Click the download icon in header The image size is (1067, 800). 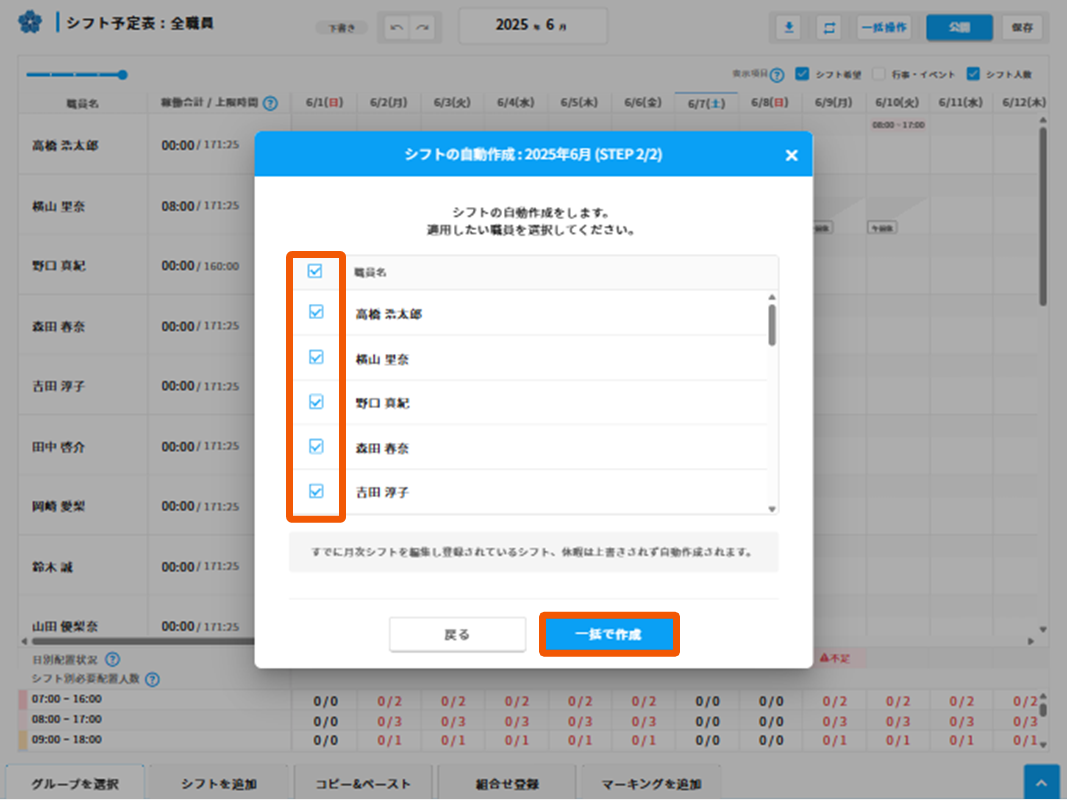789,28
